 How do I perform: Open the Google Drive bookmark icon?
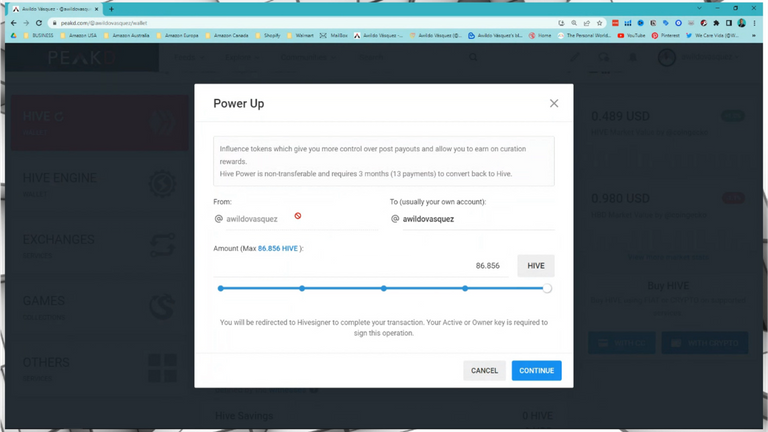tap(14, 35)
